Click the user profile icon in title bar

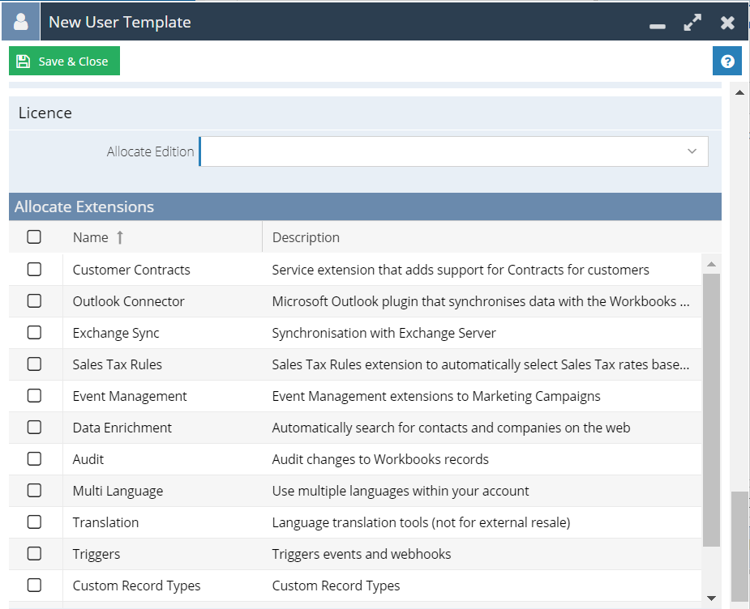[x=21, y=22]
